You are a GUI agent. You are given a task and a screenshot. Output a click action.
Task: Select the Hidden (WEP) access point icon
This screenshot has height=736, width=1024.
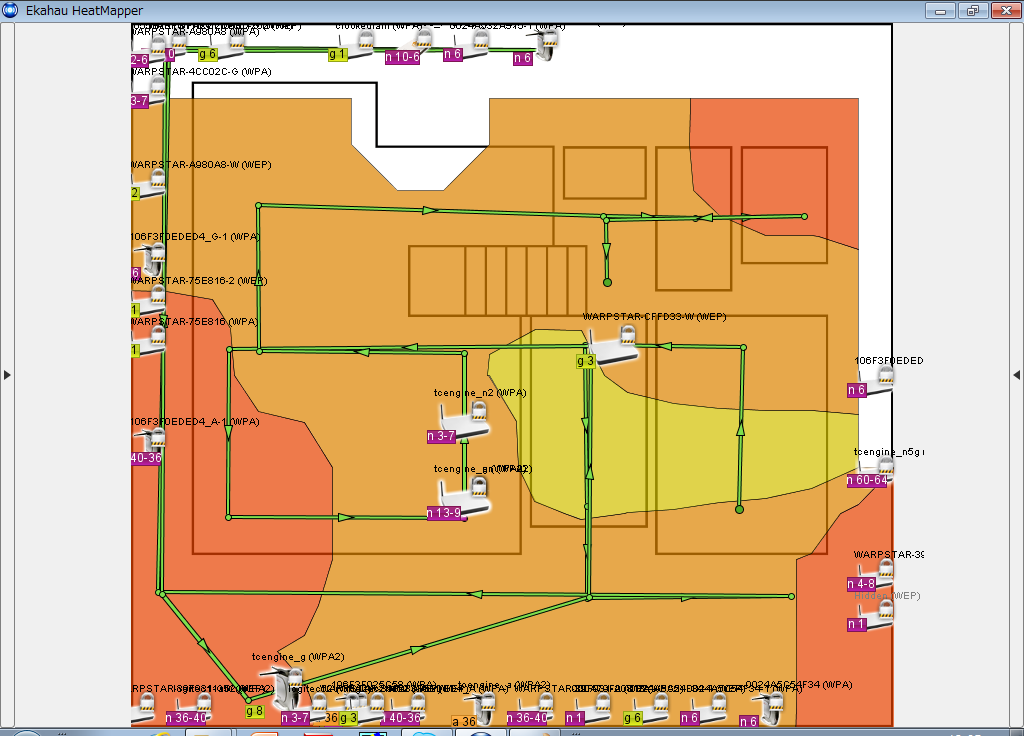(x=876, y=616)
